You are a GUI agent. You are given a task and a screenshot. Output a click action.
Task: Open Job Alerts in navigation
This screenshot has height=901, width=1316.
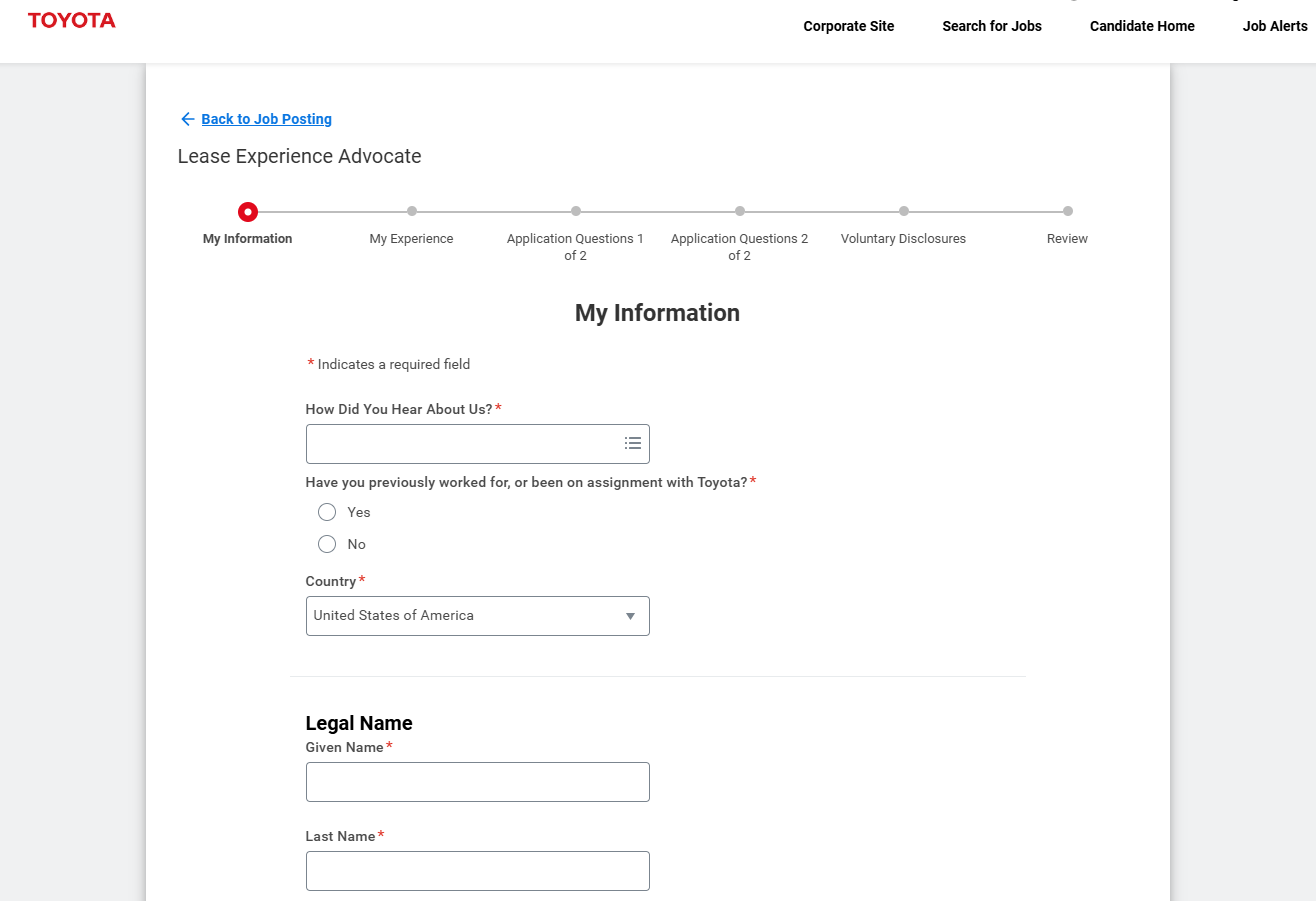pos(1275,26)
